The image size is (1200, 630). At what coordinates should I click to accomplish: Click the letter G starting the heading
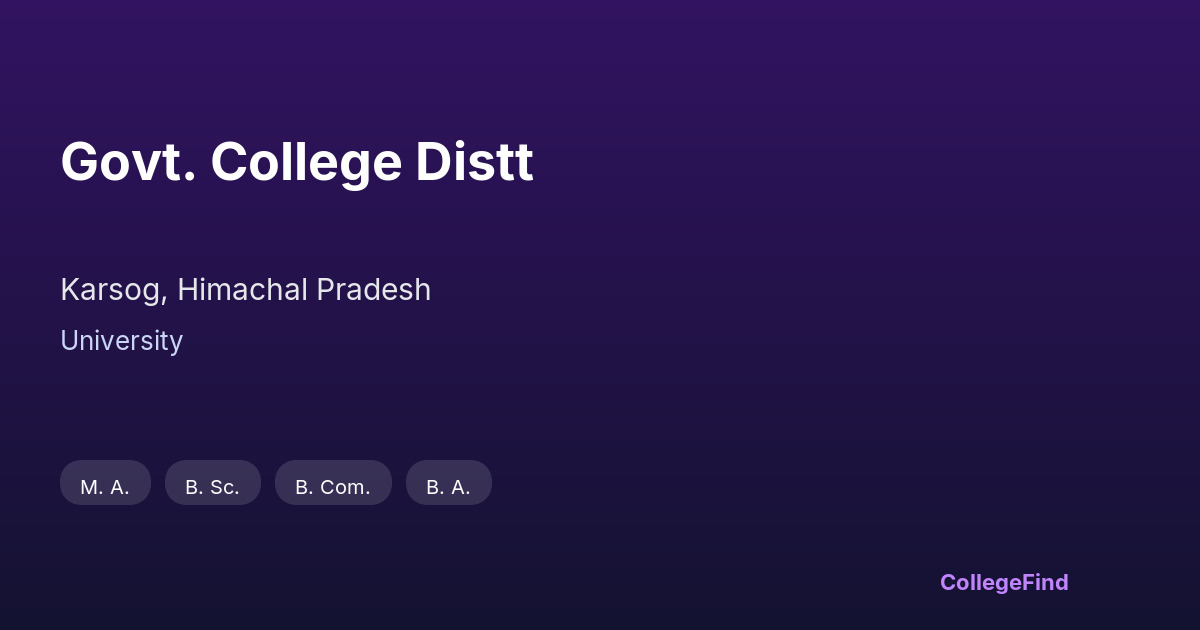79,162
